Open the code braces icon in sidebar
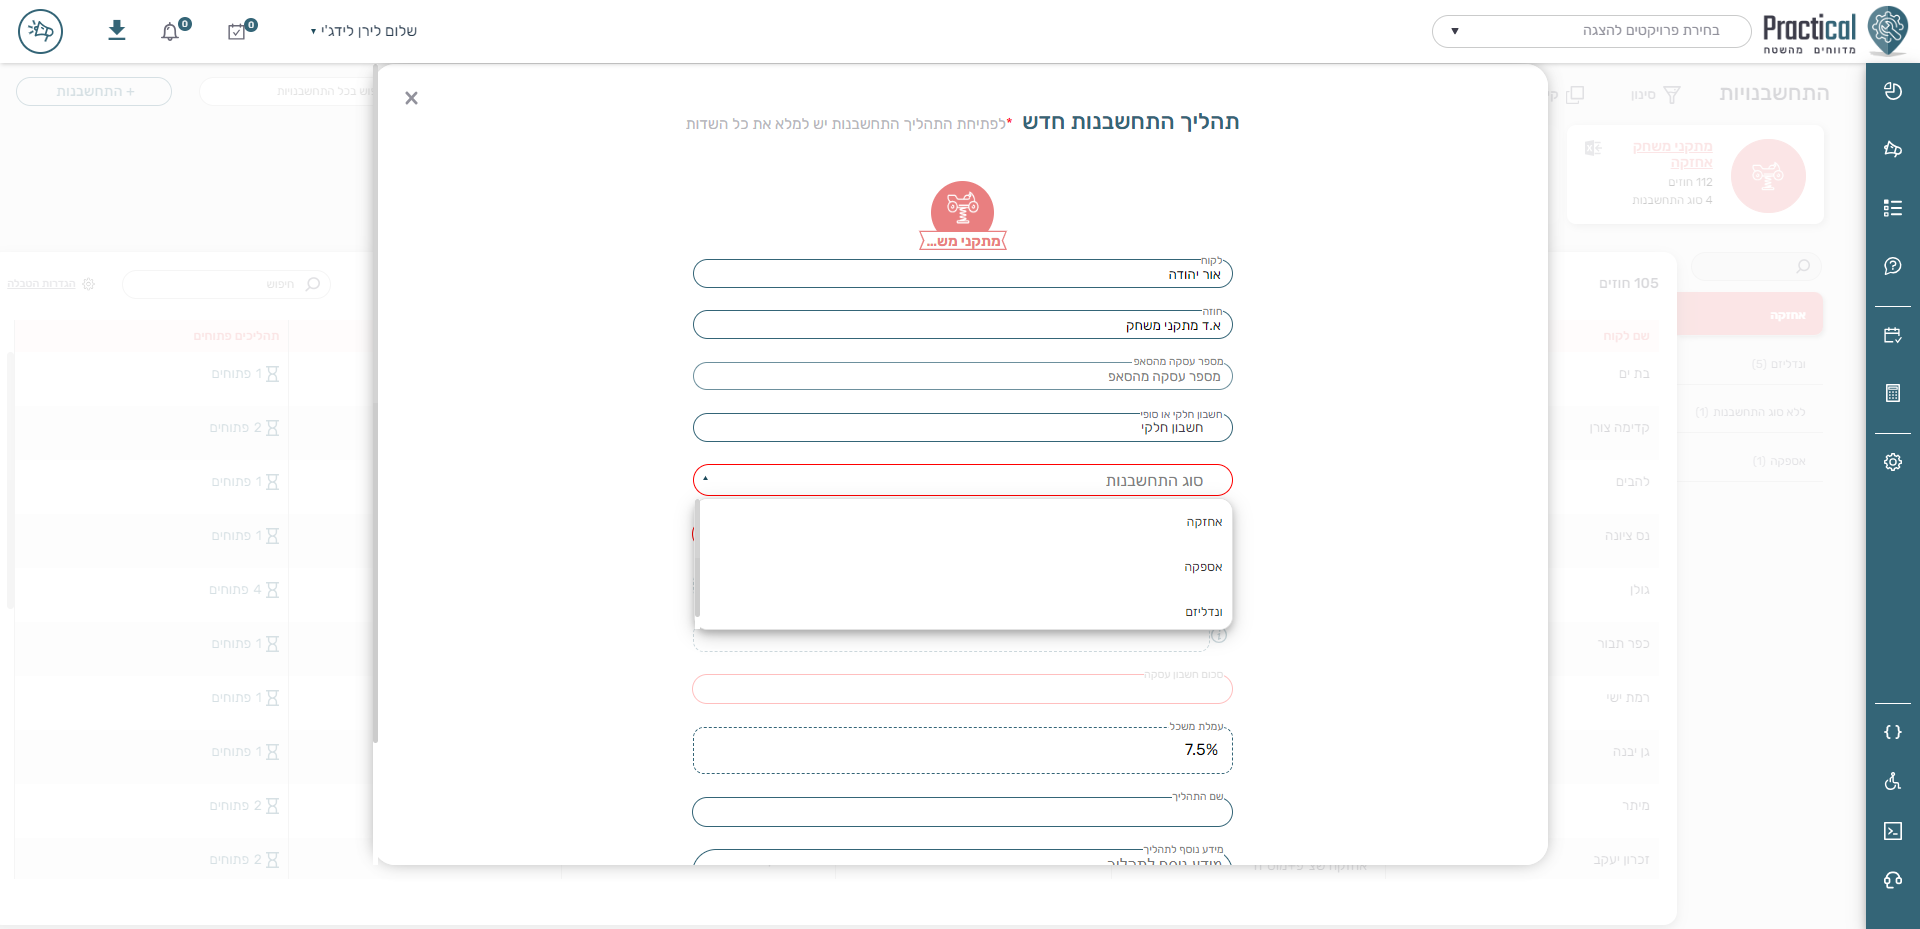 coord(1893,732)
